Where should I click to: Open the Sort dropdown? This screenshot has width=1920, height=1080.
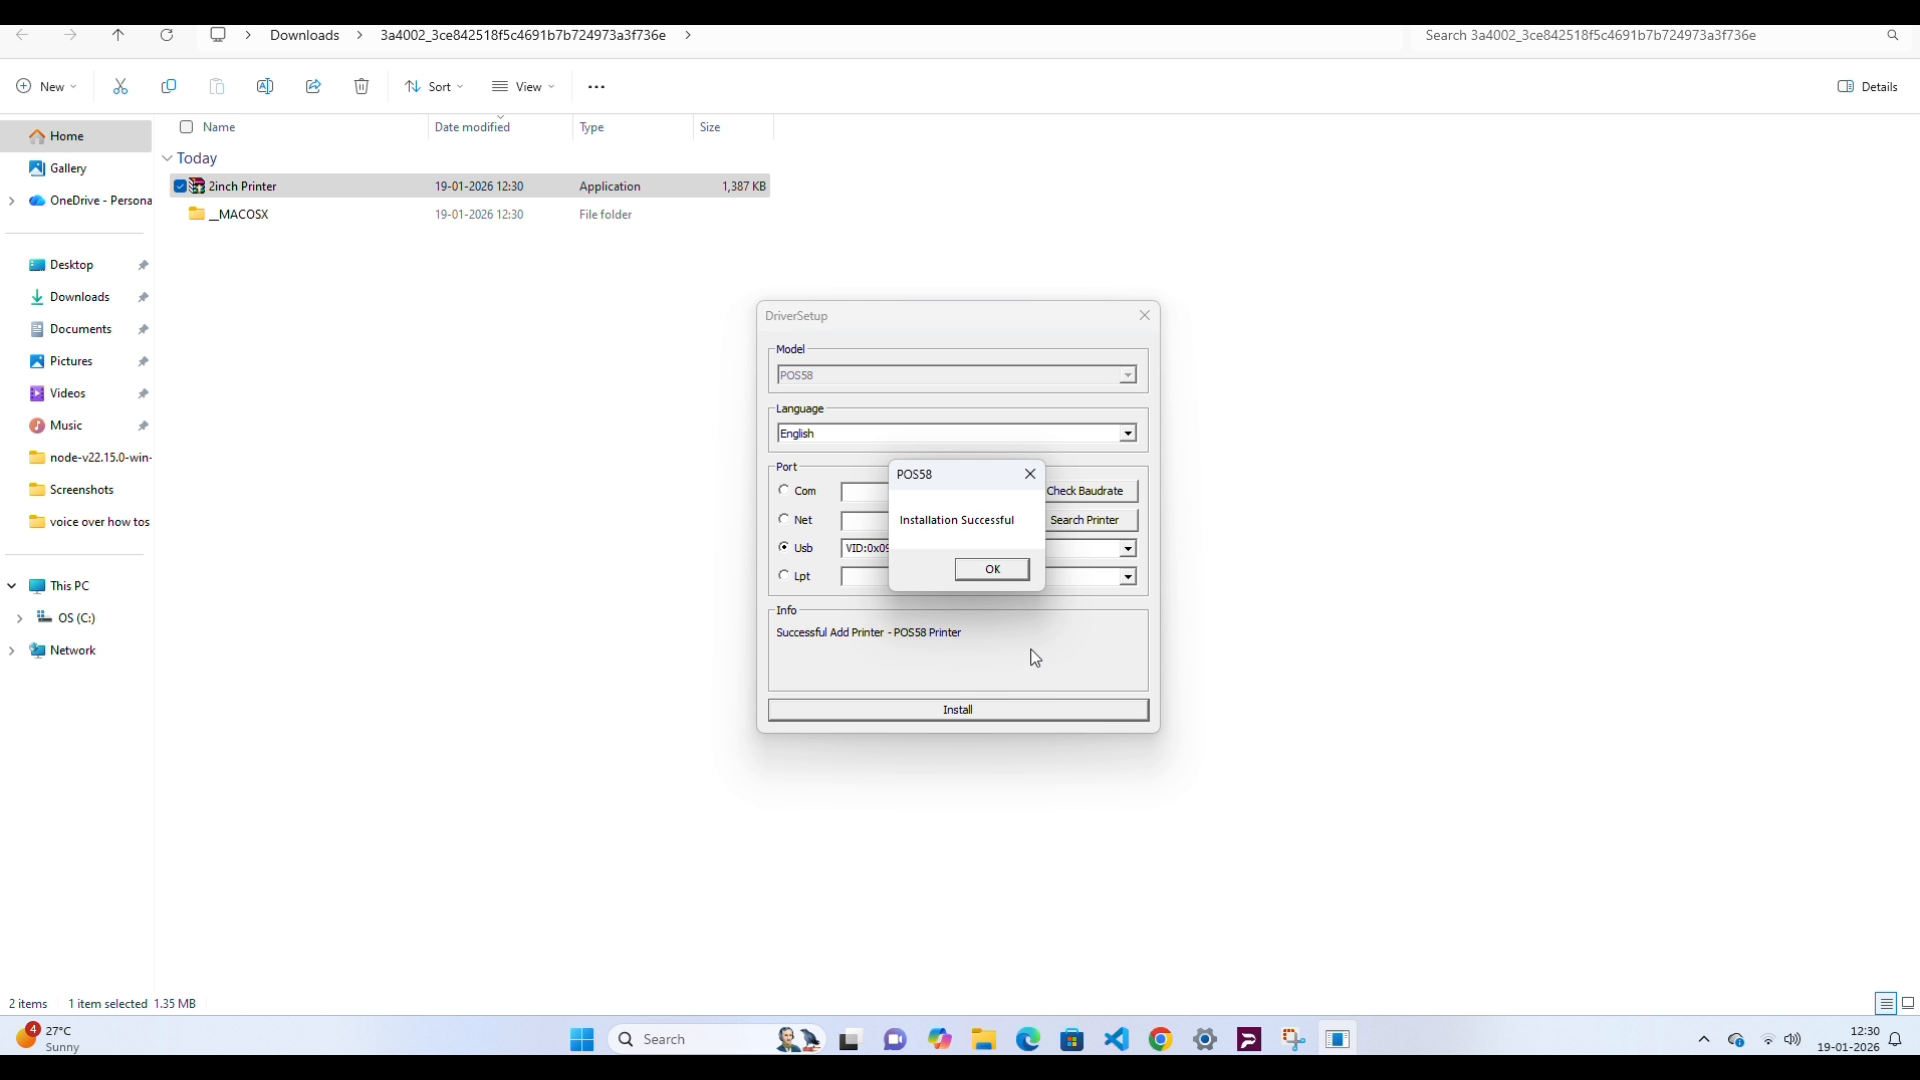point(433,86)
